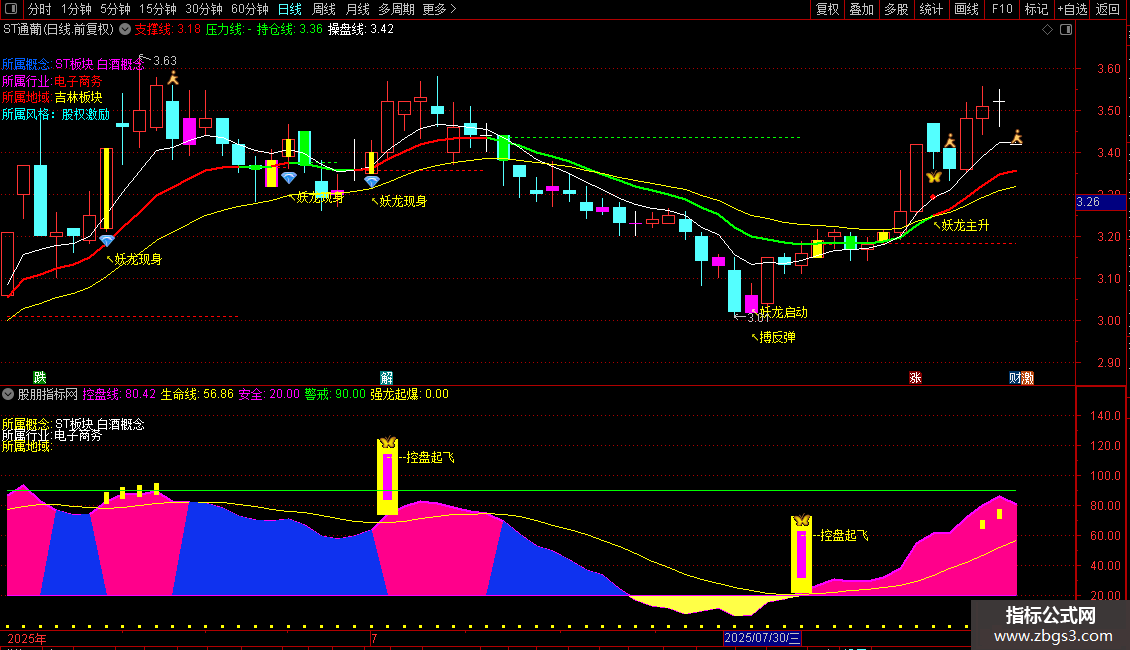This screenshot has height=650, width=1130.
Task: Switch to 月线 monthly chart
Action: click(357, 9)
